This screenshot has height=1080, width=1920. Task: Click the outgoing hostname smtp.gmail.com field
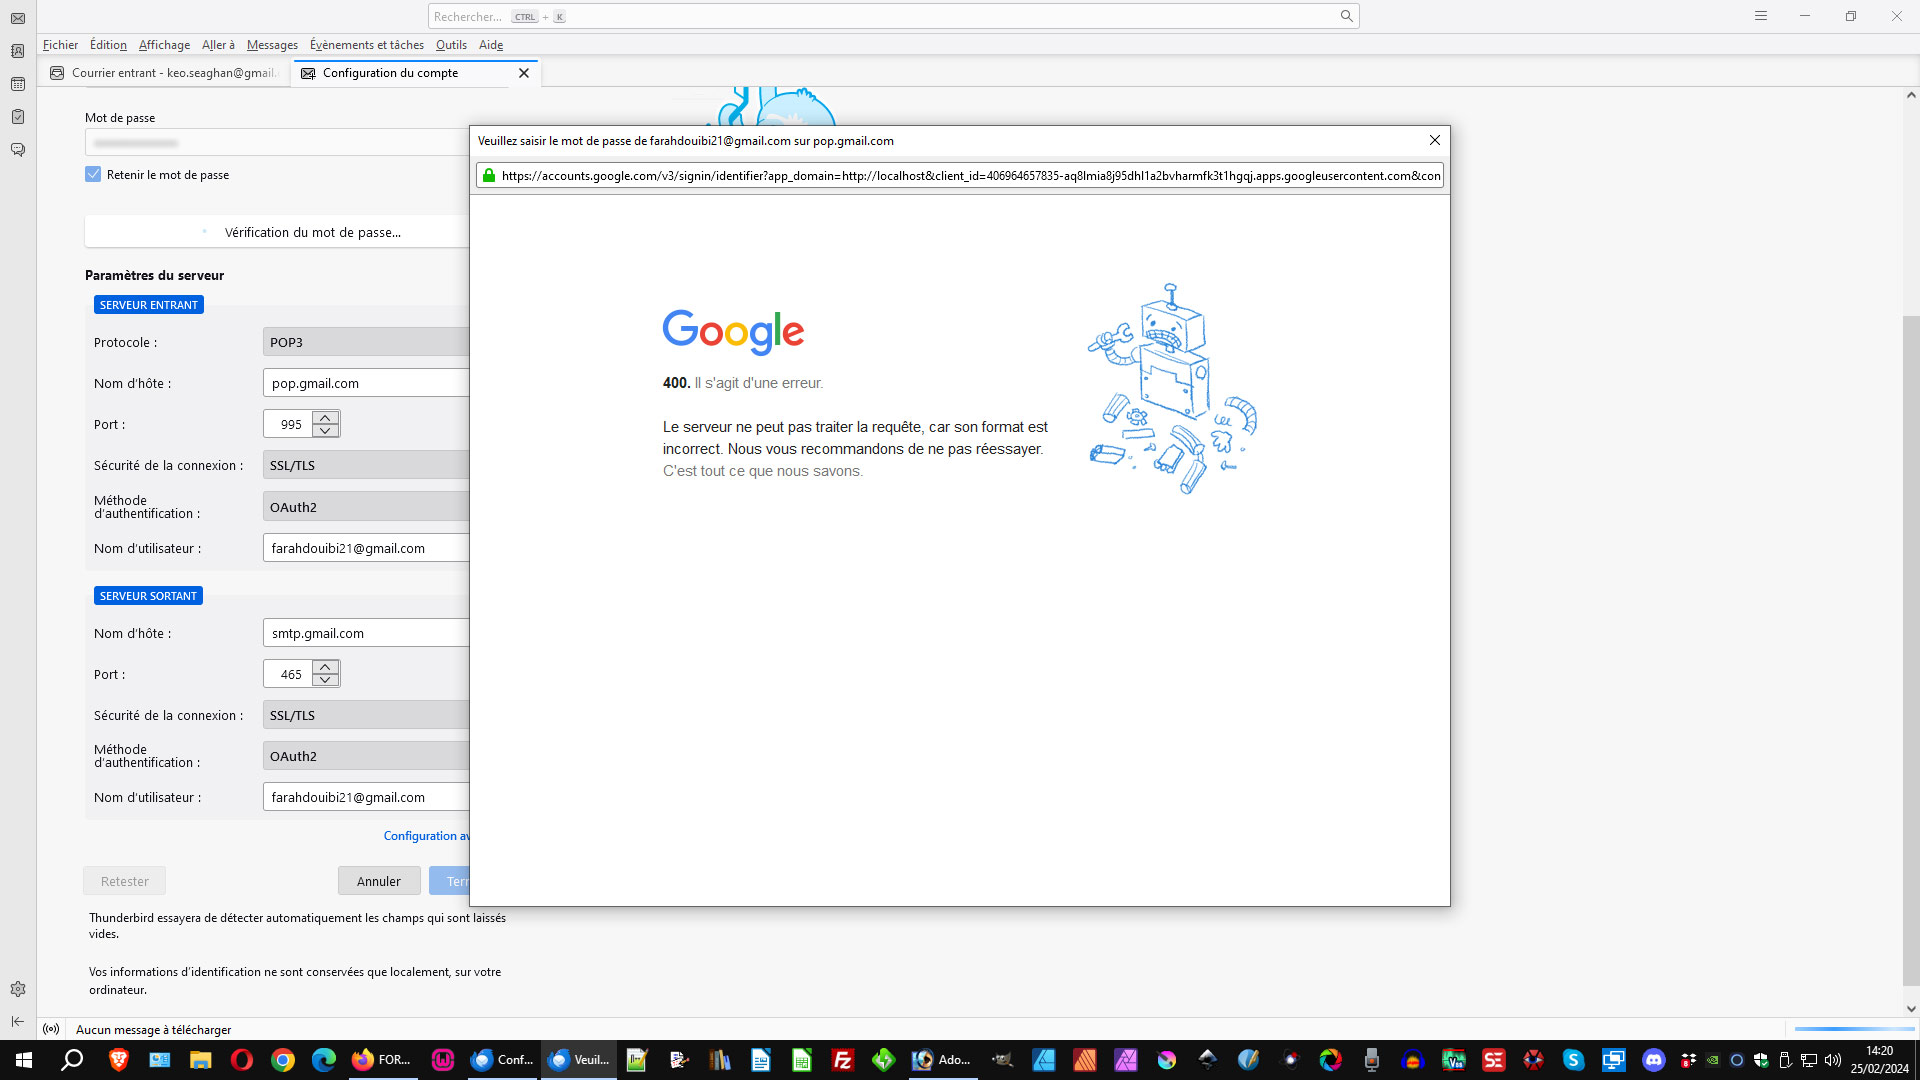click(x=366, y=633)
